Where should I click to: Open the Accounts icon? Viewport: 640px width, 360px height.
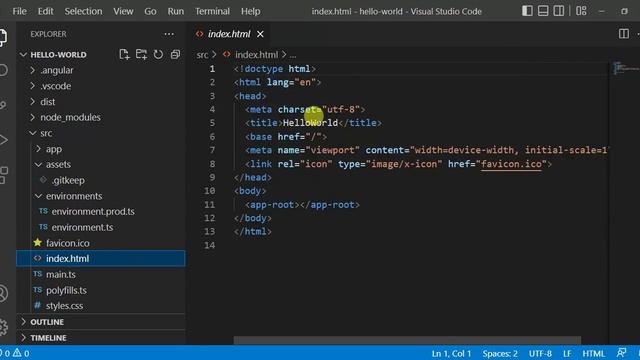(x=3, y=293)
